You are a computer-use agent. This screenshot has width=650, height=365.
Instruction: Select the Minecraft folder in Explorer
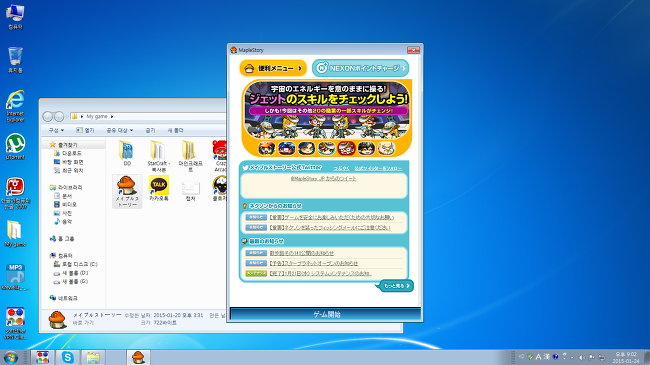(x=190, y=156)
